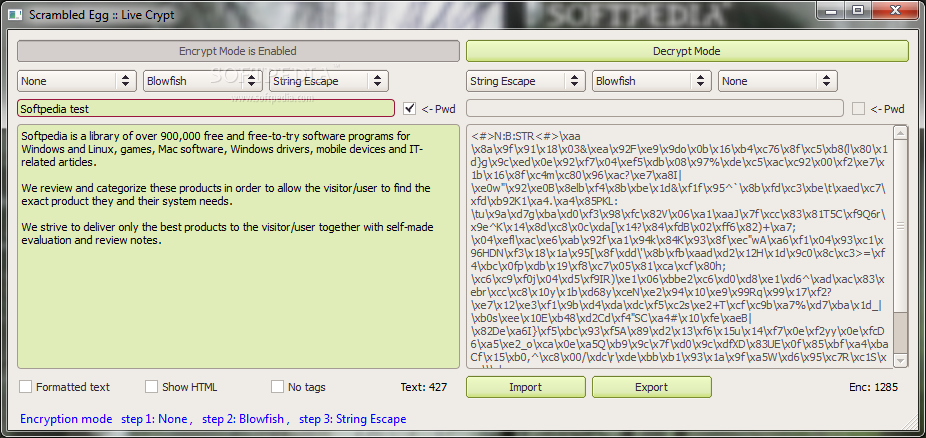
Task: Click the Export button
Action: [651, 387]
